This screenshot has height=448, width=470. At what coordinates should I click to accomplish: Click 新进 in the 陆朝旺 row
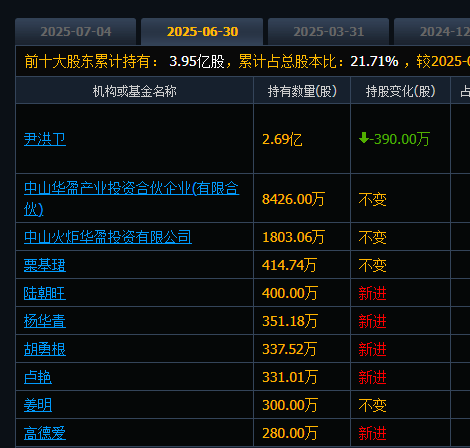click(372, 294)
